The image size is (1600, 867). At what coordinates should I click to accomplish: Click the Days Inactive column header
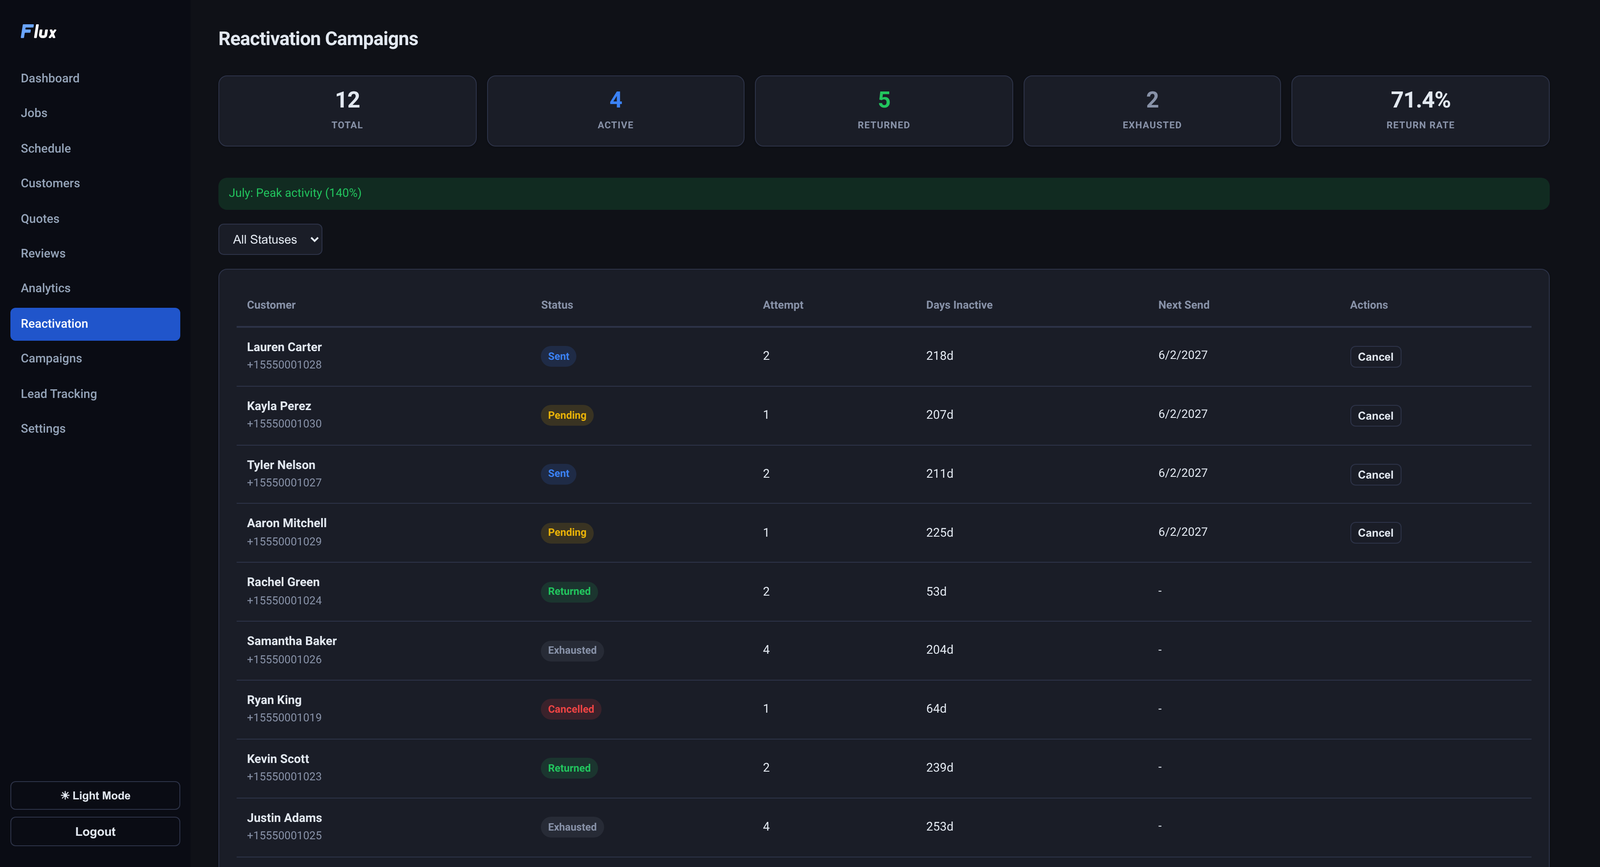point(959,305)
